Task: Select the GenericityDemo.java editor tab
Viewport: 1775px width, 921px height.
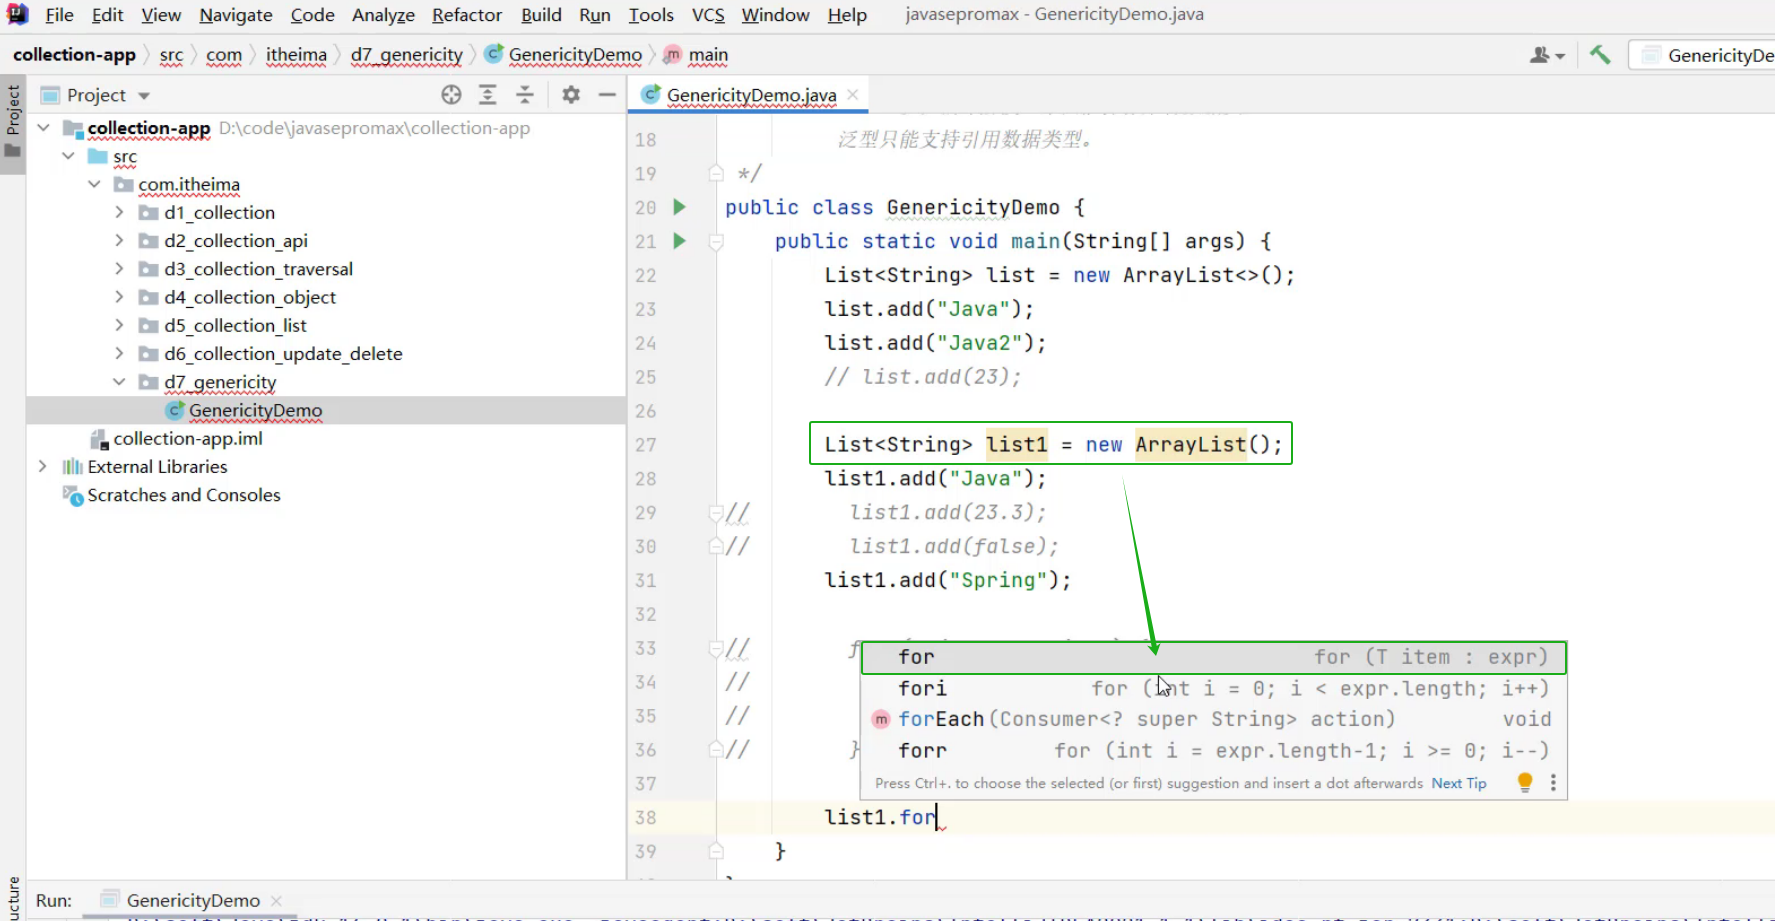Action: (750, 95)
